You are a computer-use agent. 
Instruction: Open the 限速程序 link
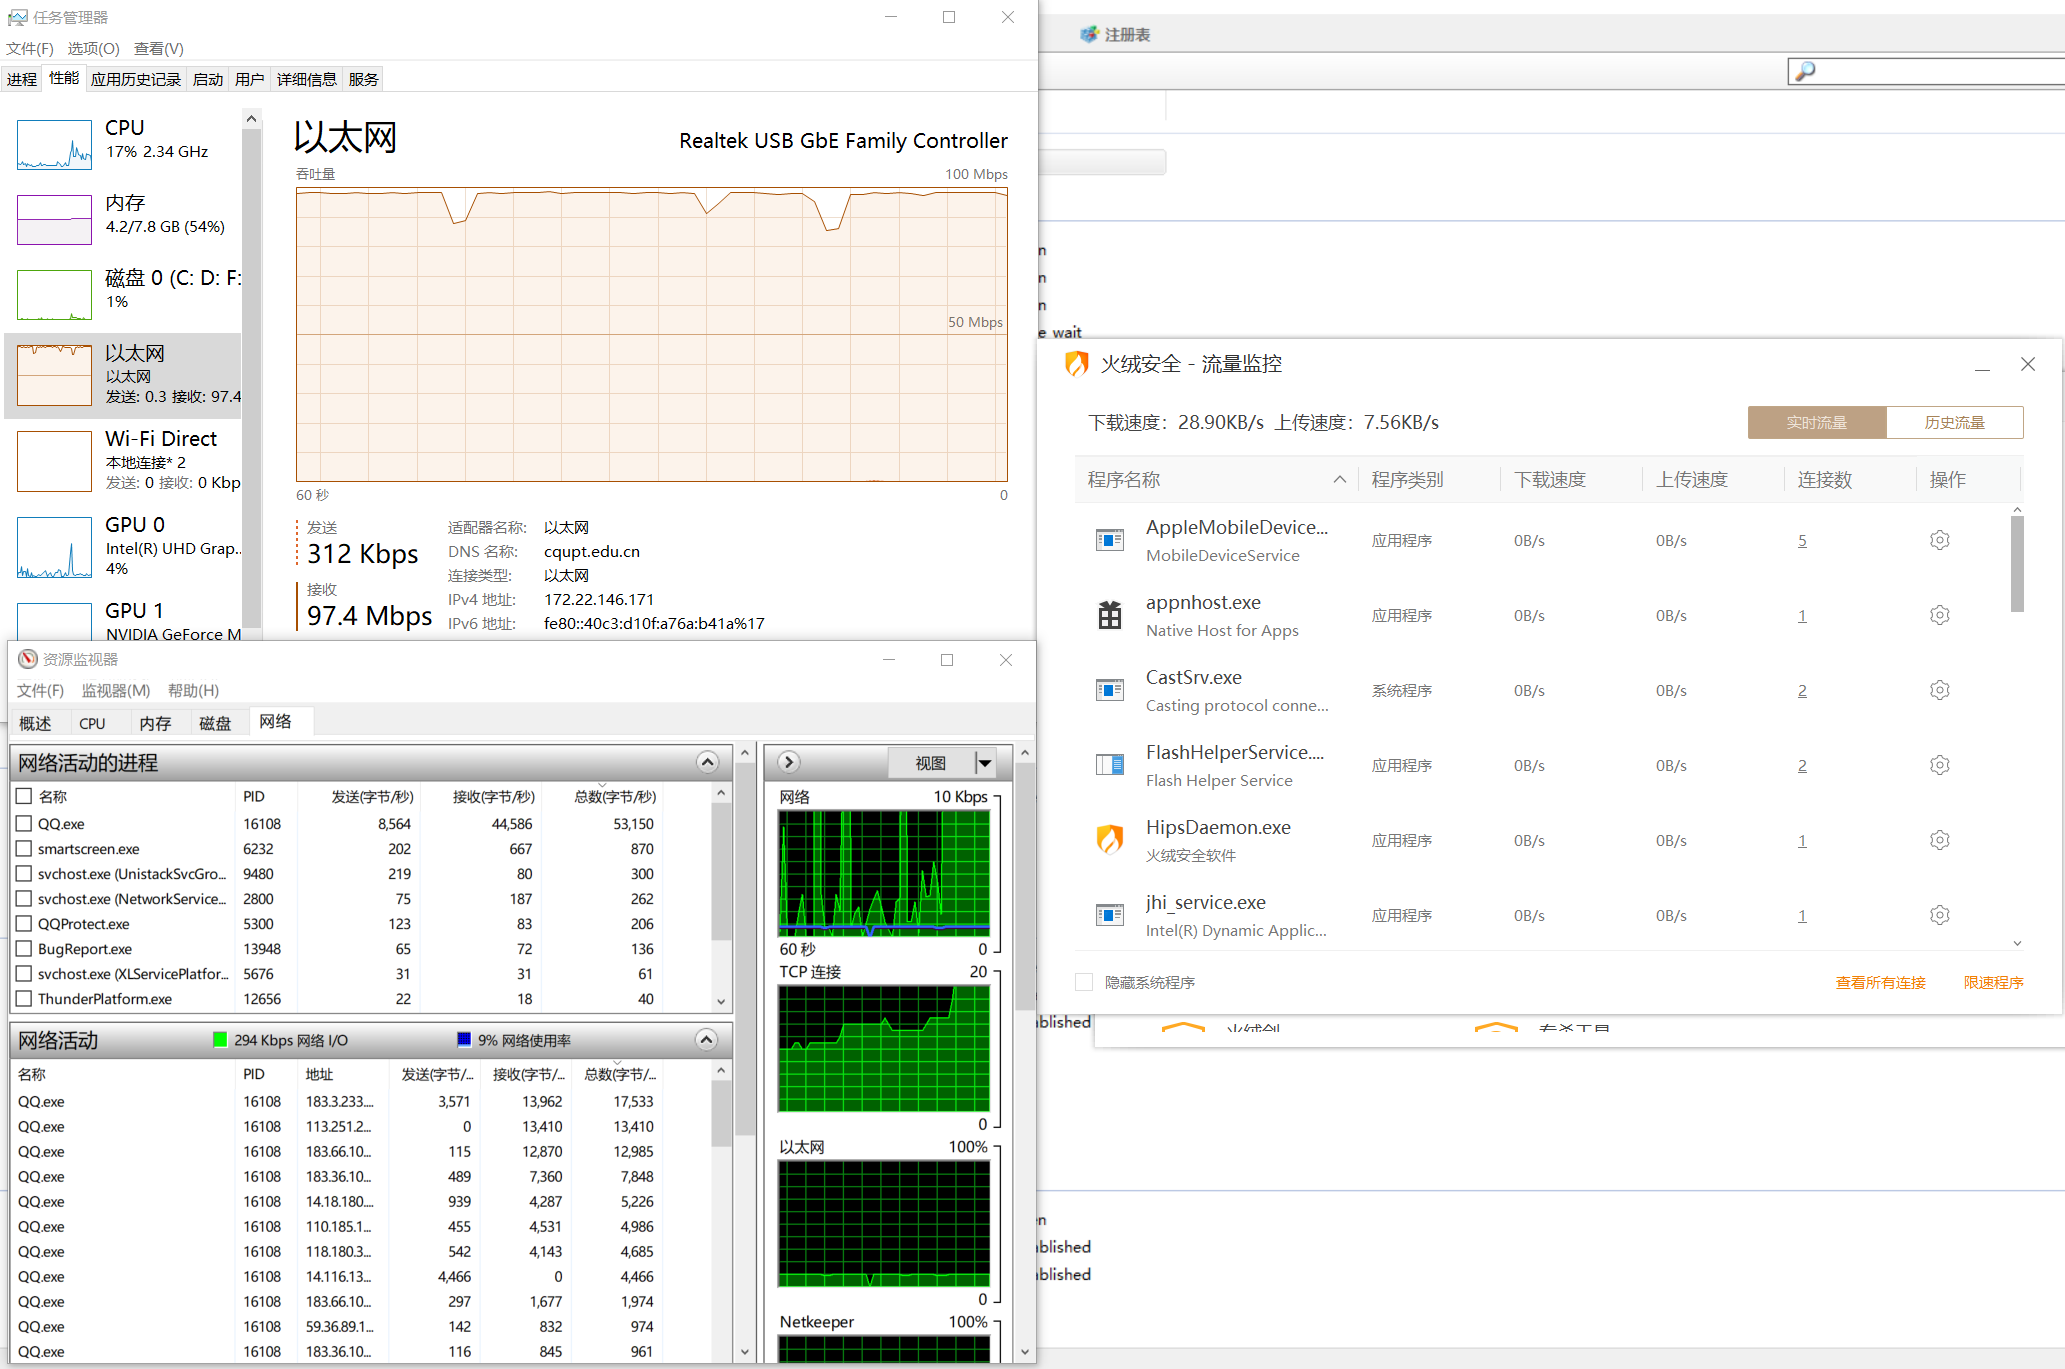pyautogui.click(x=1993, y=982)
